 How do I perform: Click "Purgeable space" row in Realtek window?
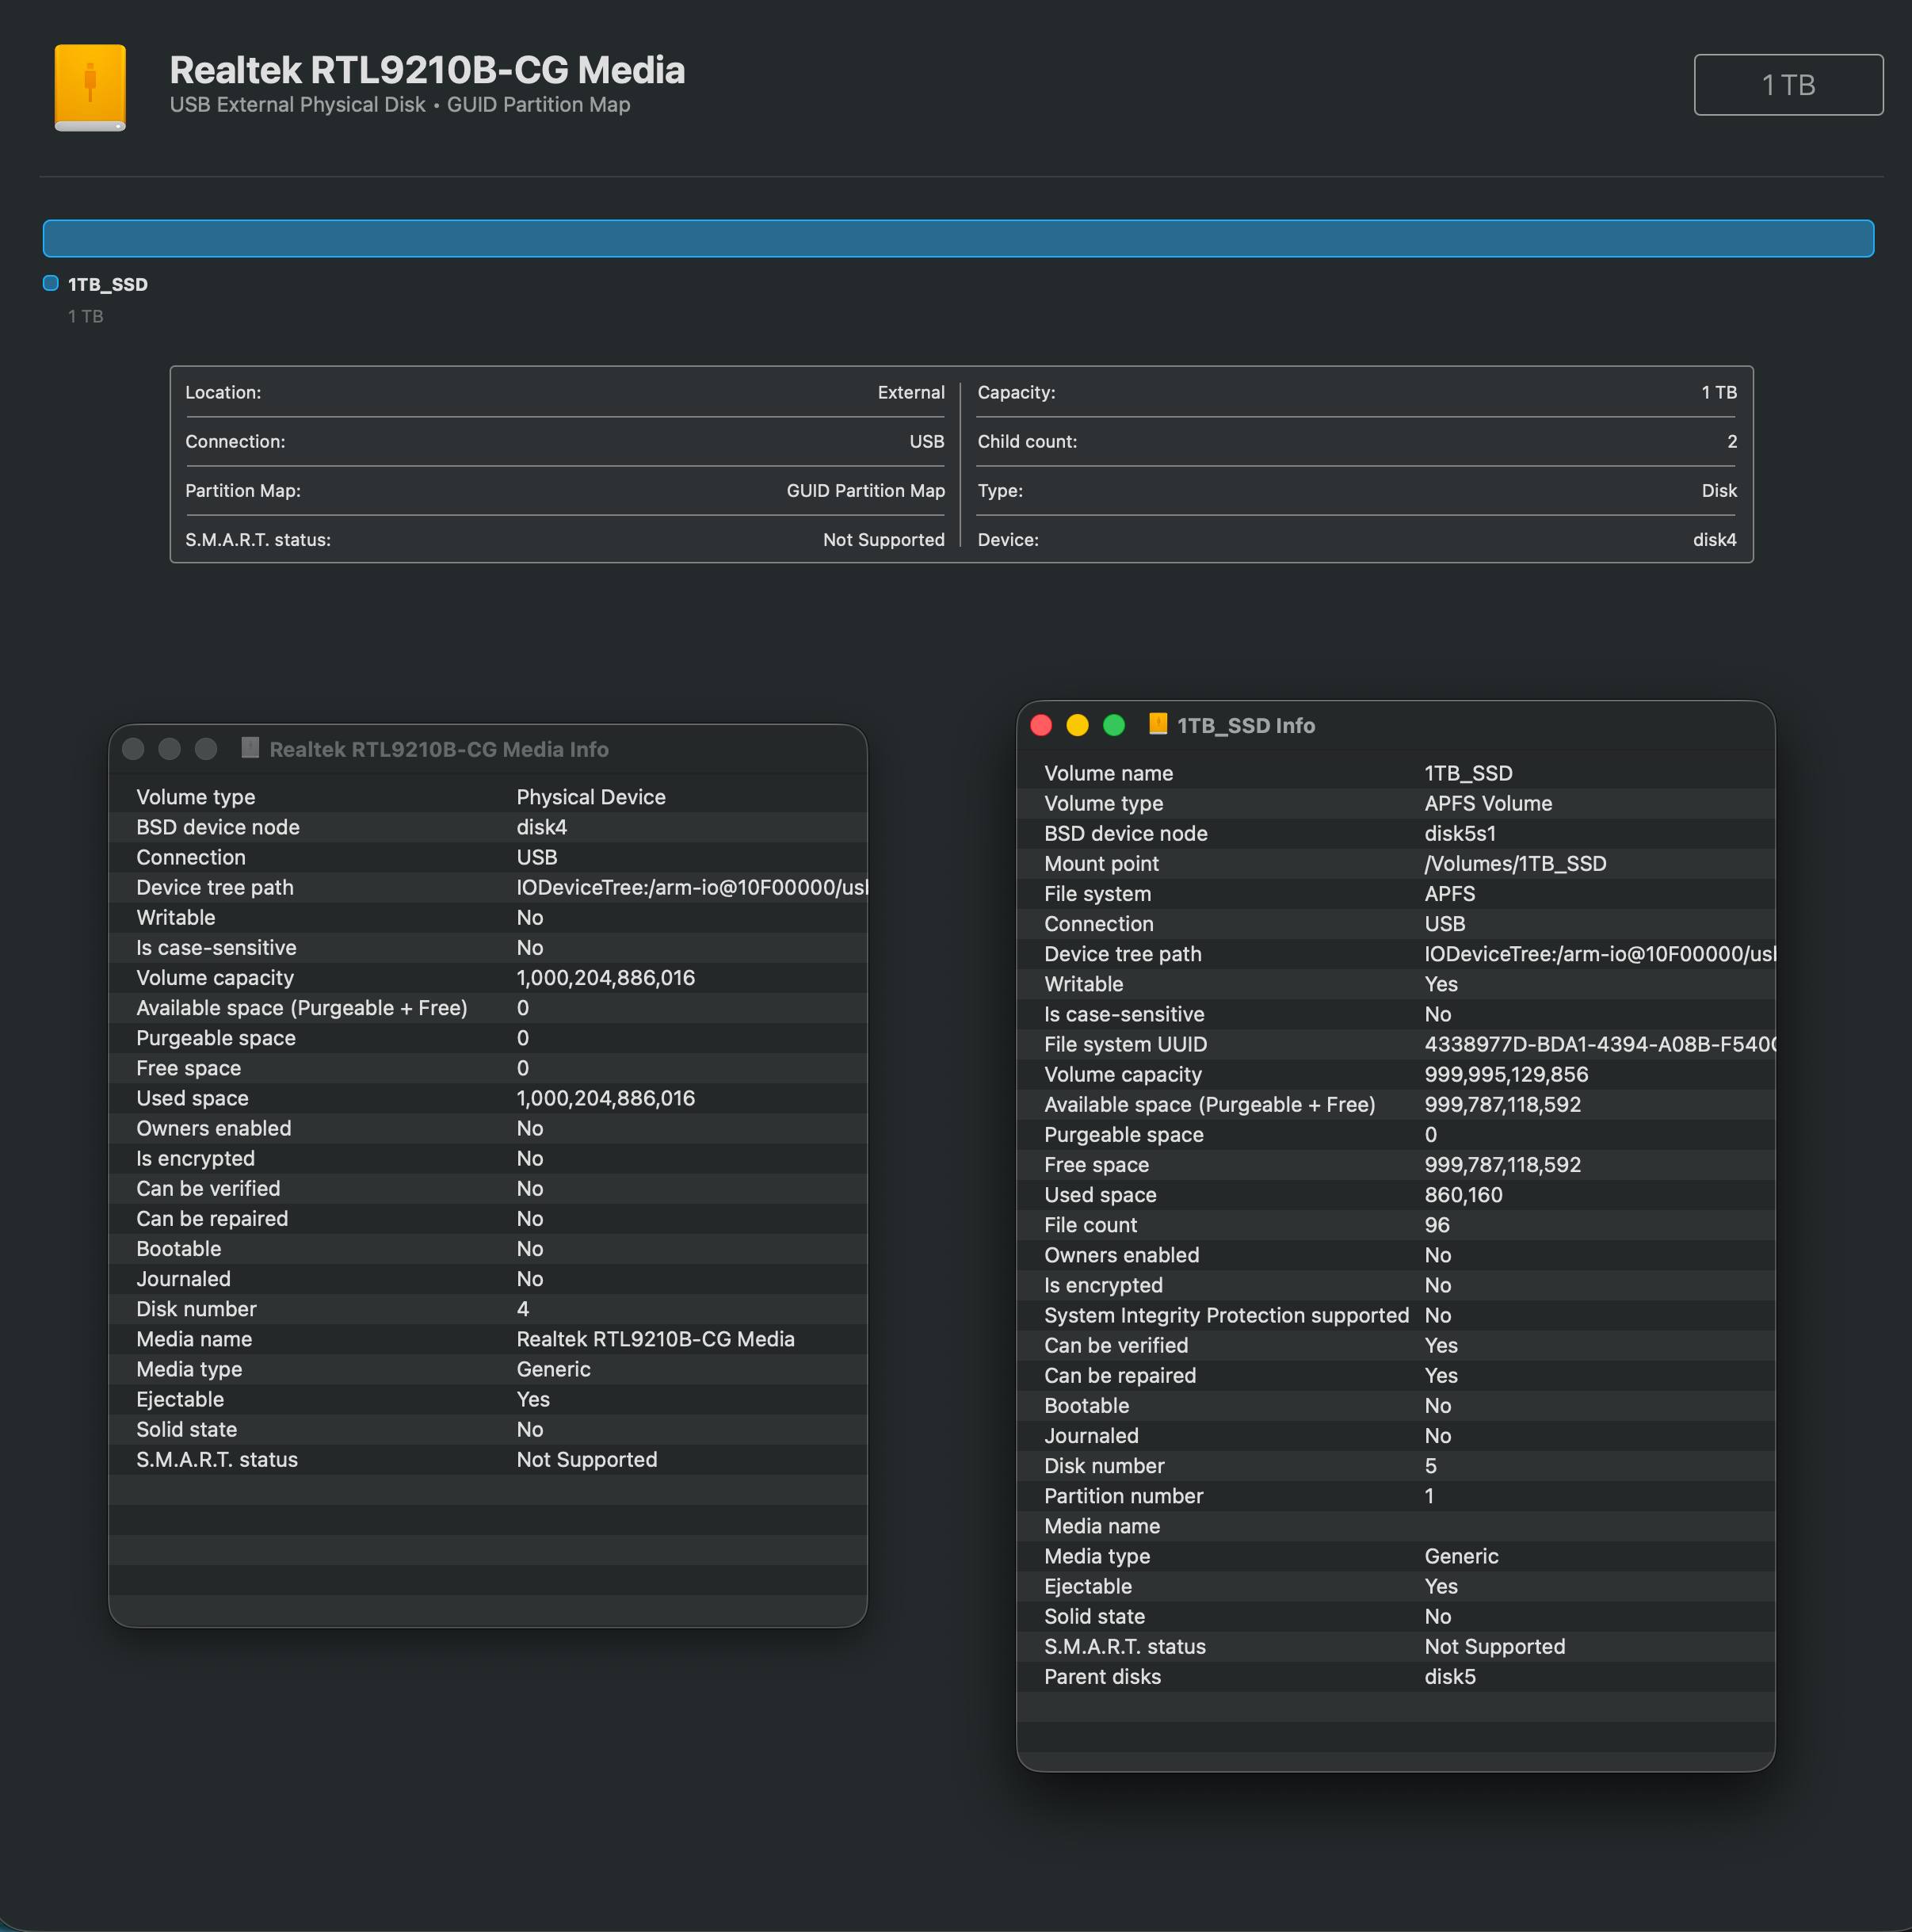point(487,1038)
